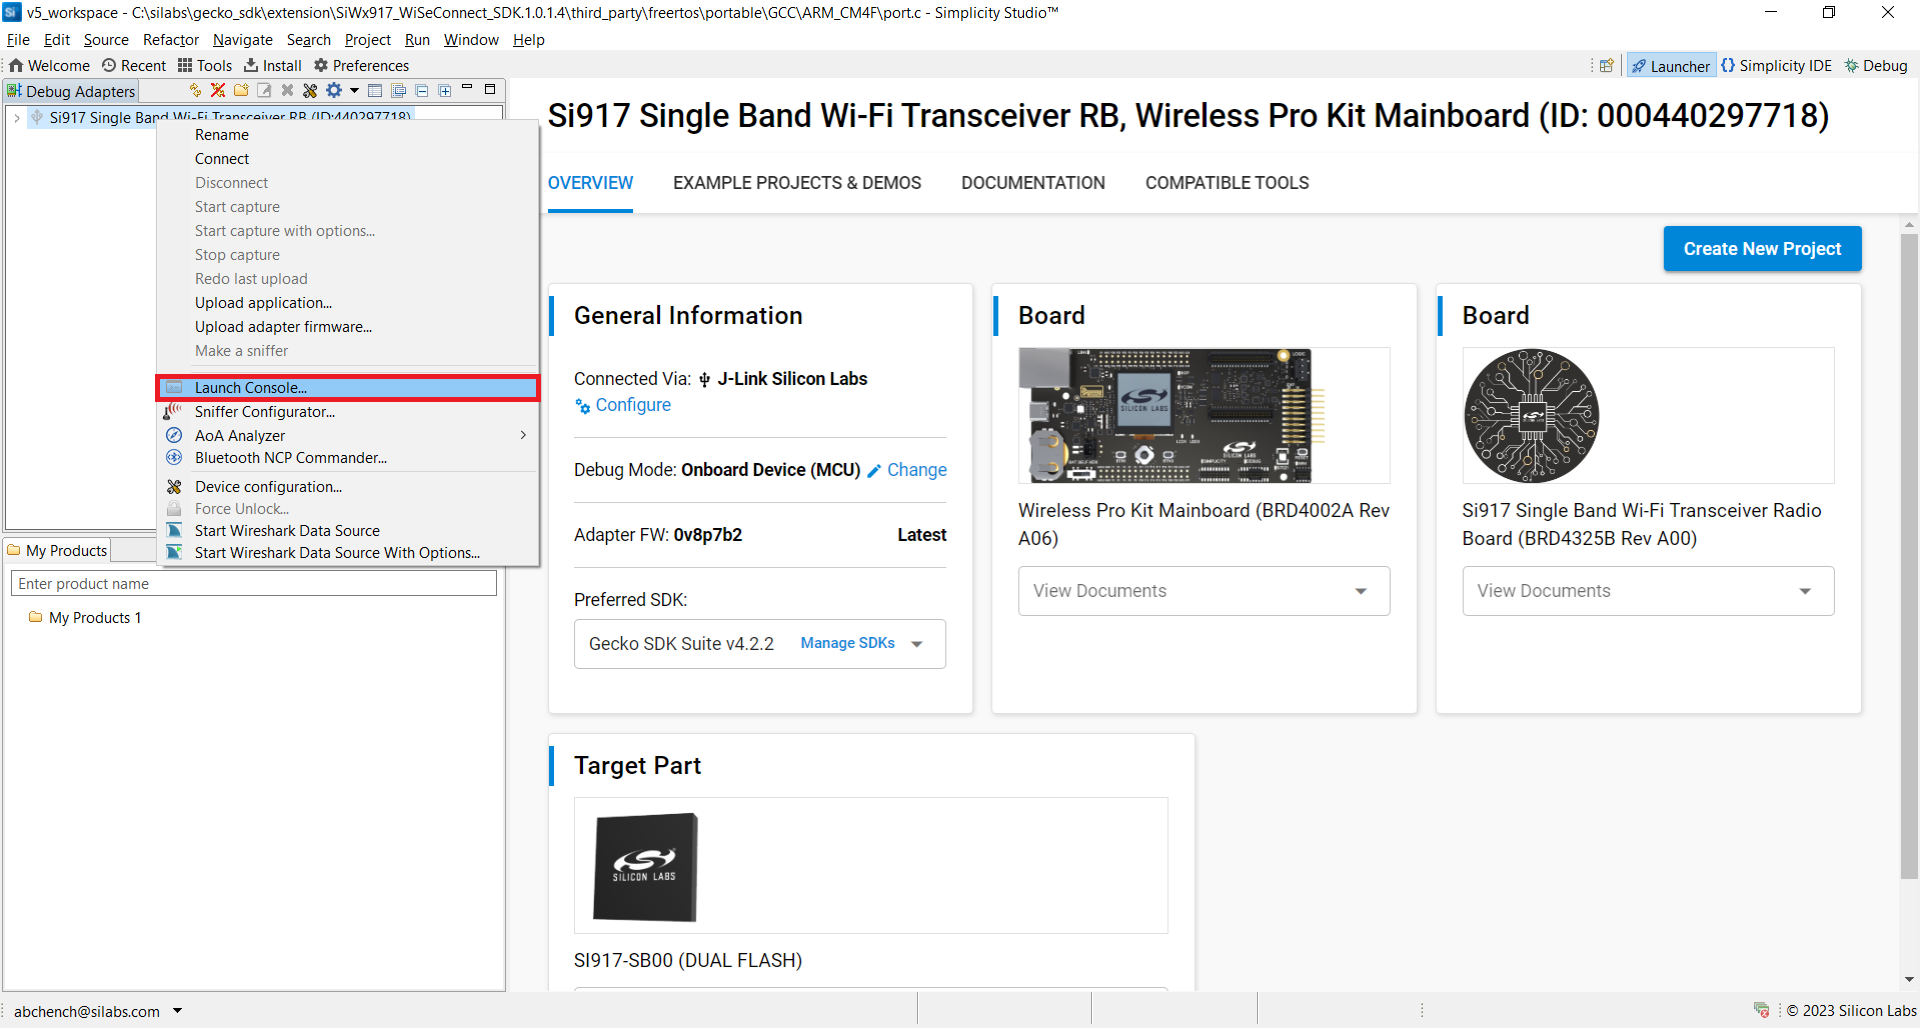The height and width of the screenshot is (1028, 1920).
Task: Click the red-crossed adapter icon in Debug Adapters
Action: (218, 91)
